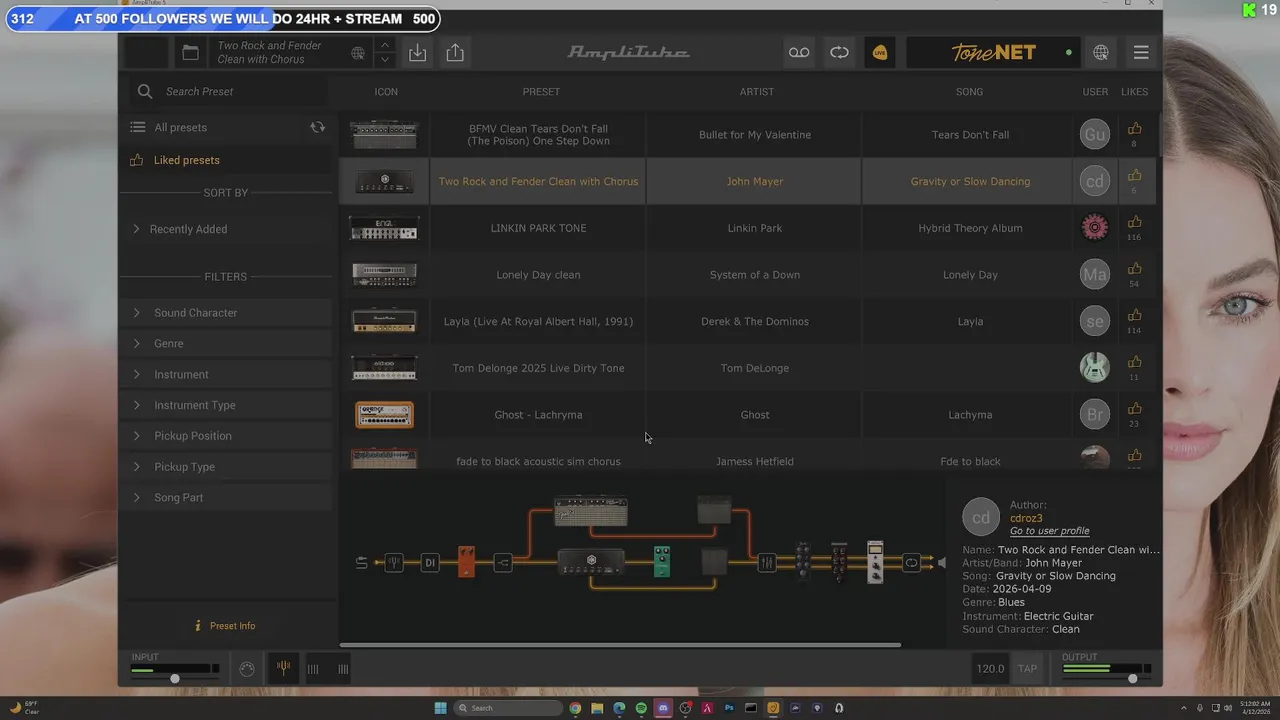
Task: Click the horizontal signal chain scrollbar
Action: (620, 645)
